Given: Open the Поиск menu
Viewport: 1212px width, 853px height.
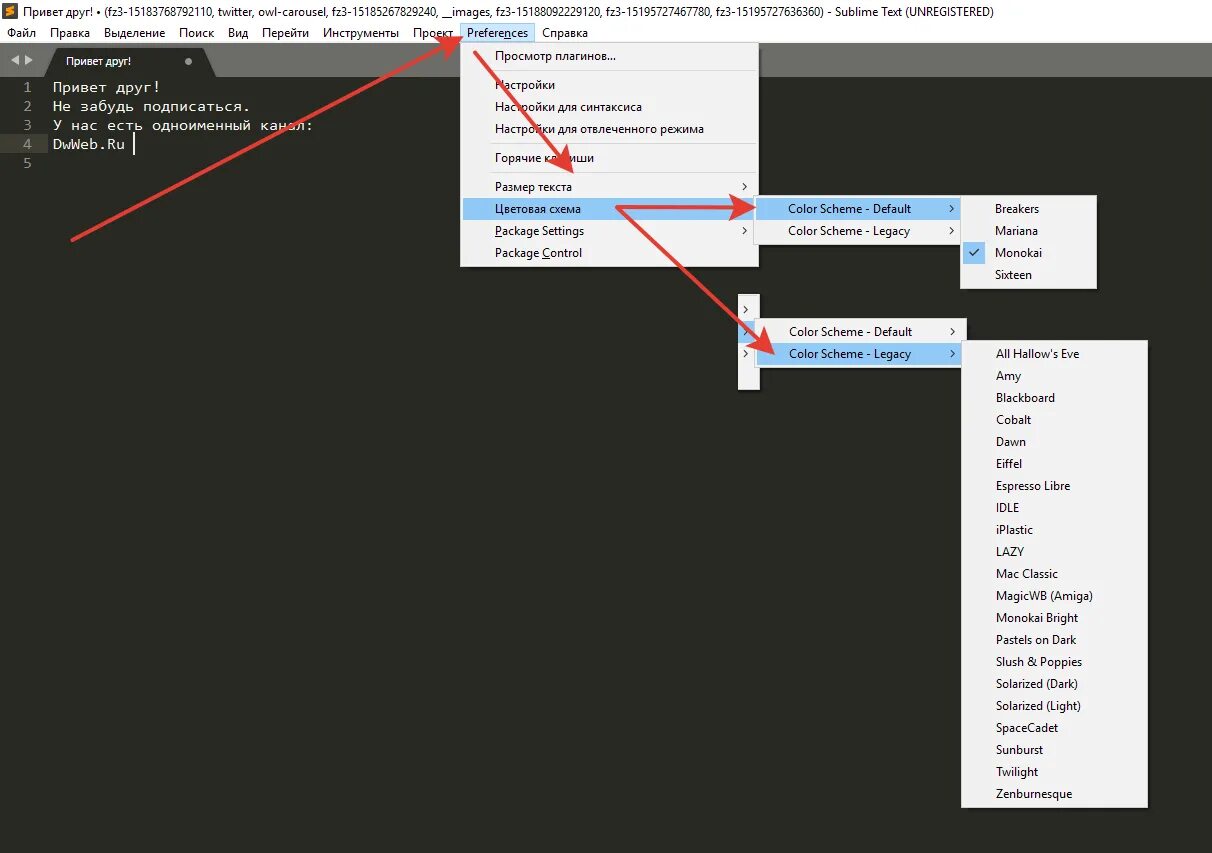Looking at the screenshot, I should (197, 33).
